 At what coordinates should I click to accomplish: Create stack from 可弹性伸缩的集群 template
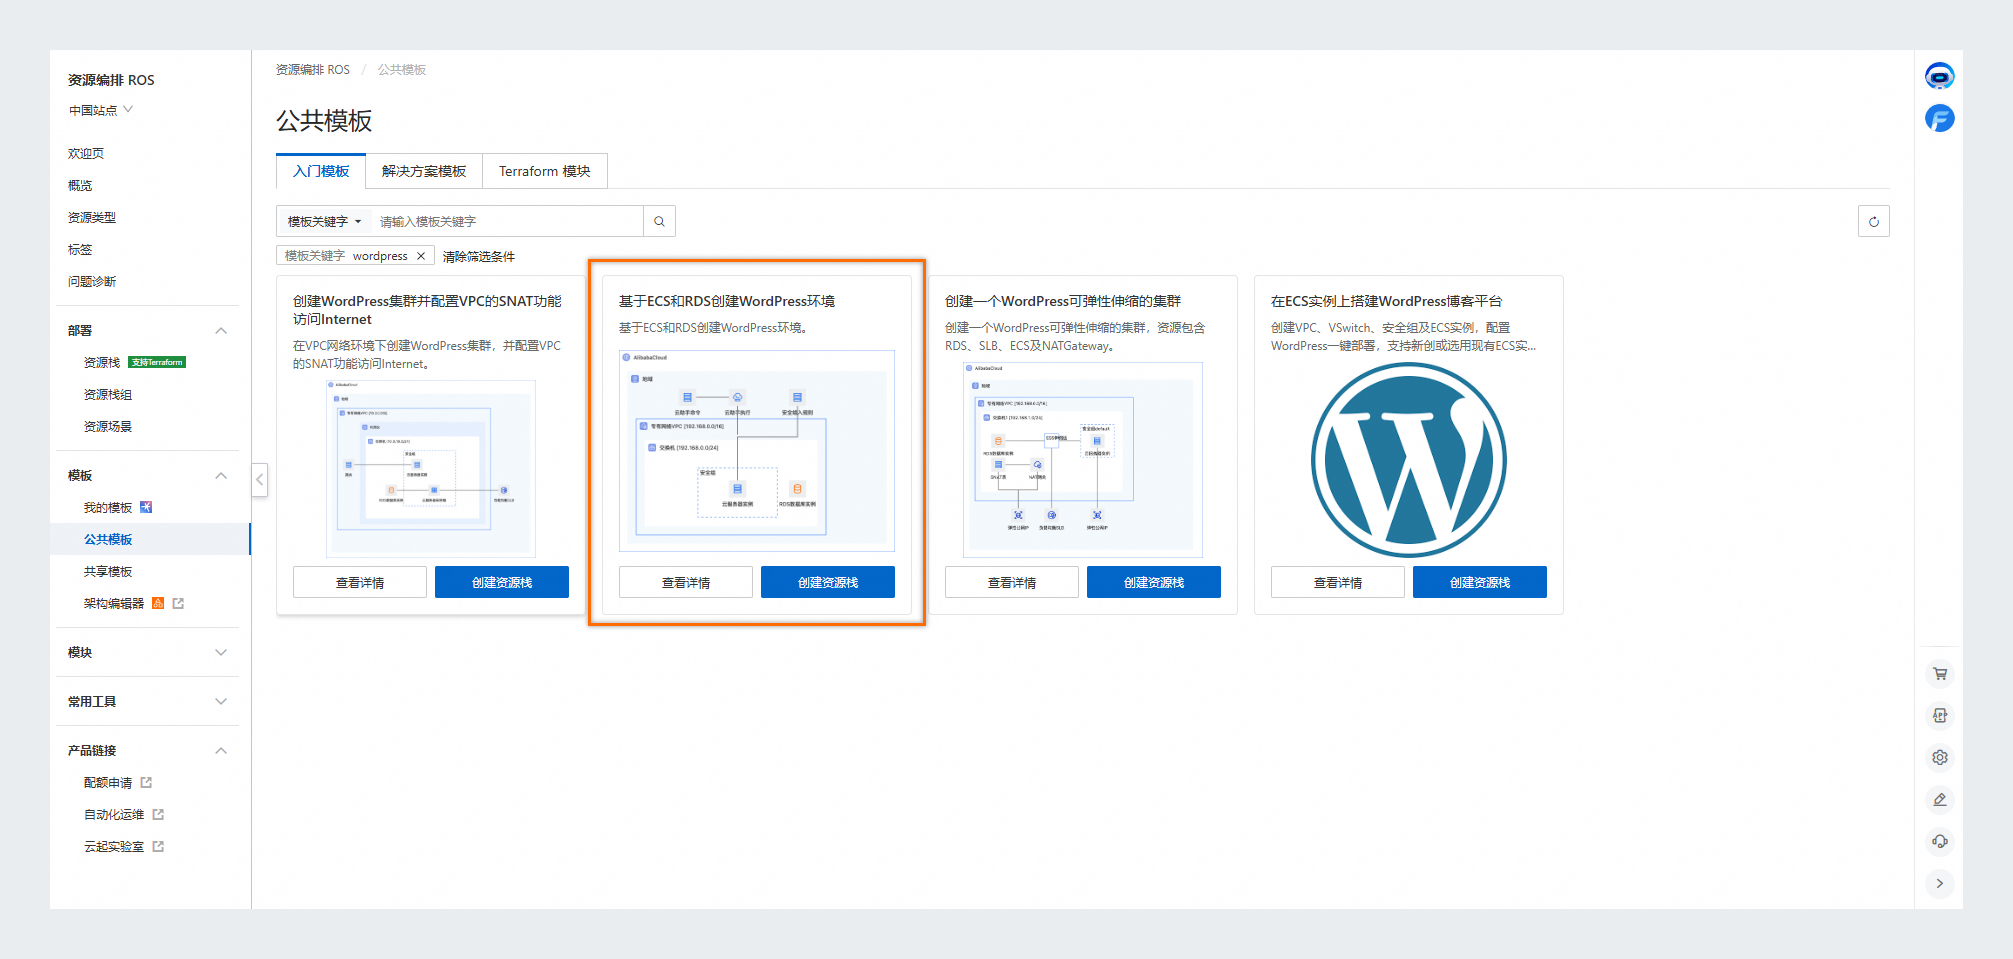coord(1154,582)
